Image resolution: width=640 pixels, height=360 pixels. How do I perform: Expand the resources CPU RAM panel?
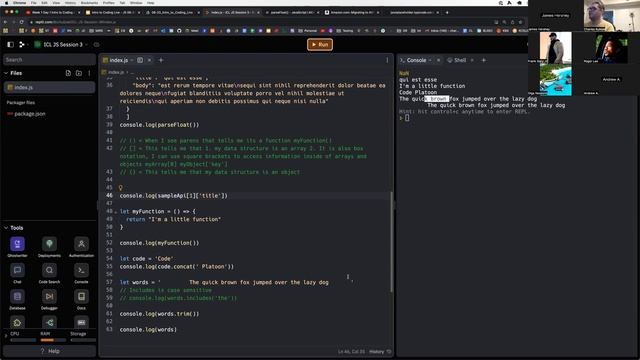click(x=6, y=336)
